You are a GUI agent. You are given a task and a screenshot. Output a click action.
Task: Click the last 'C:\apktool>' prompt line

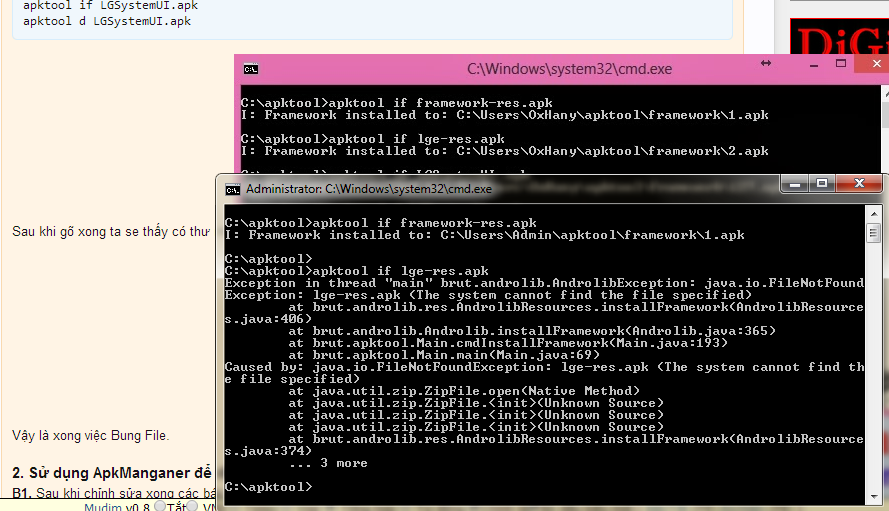tap(268, 487)
